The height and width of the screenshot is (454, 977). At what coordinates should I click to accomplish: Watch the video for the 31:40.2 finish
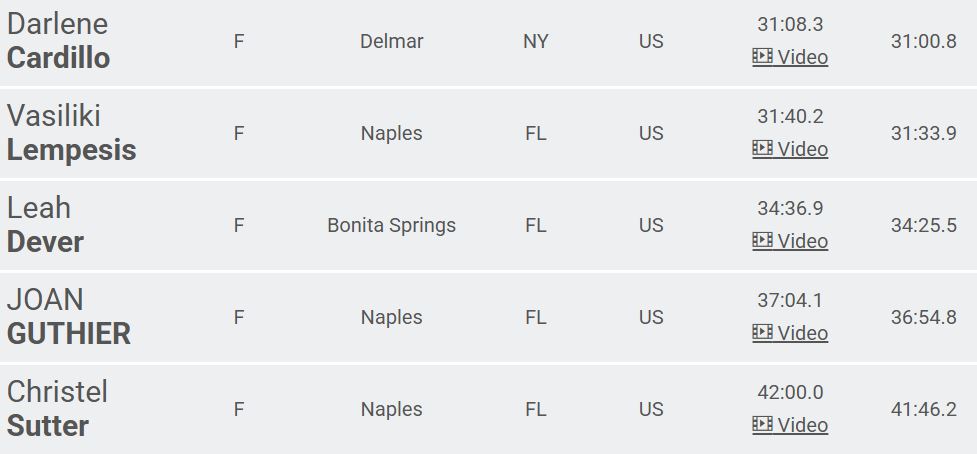click(x=802, y=149)
